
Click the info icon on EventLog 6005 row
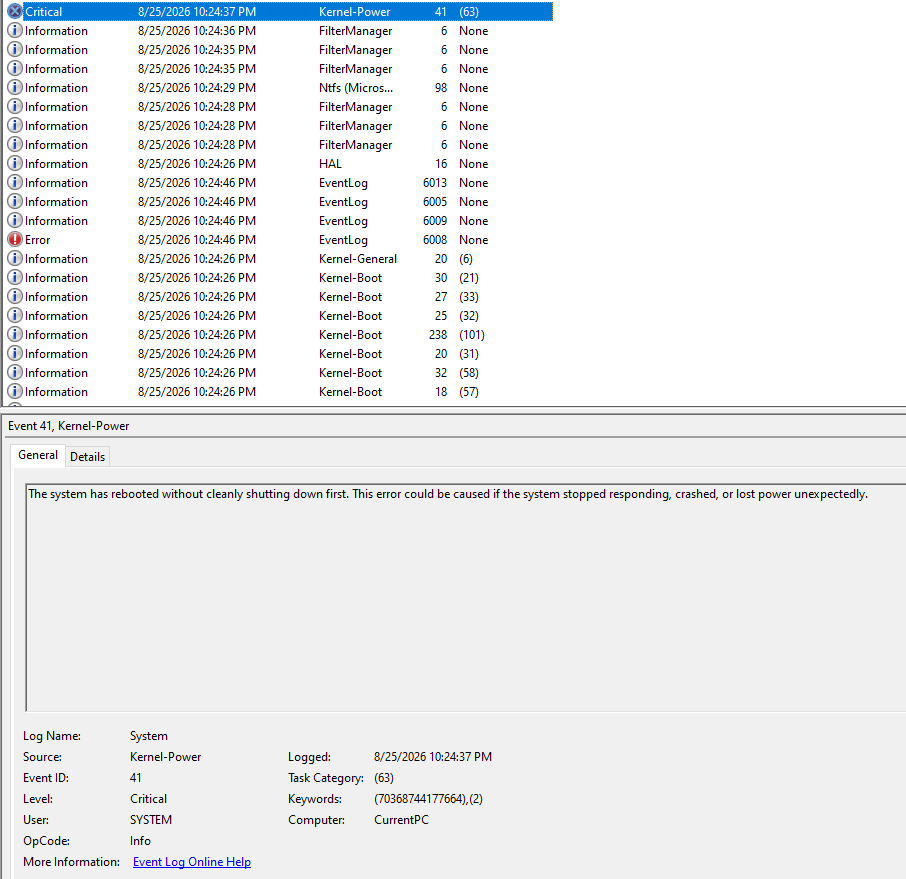pos(14,202)
